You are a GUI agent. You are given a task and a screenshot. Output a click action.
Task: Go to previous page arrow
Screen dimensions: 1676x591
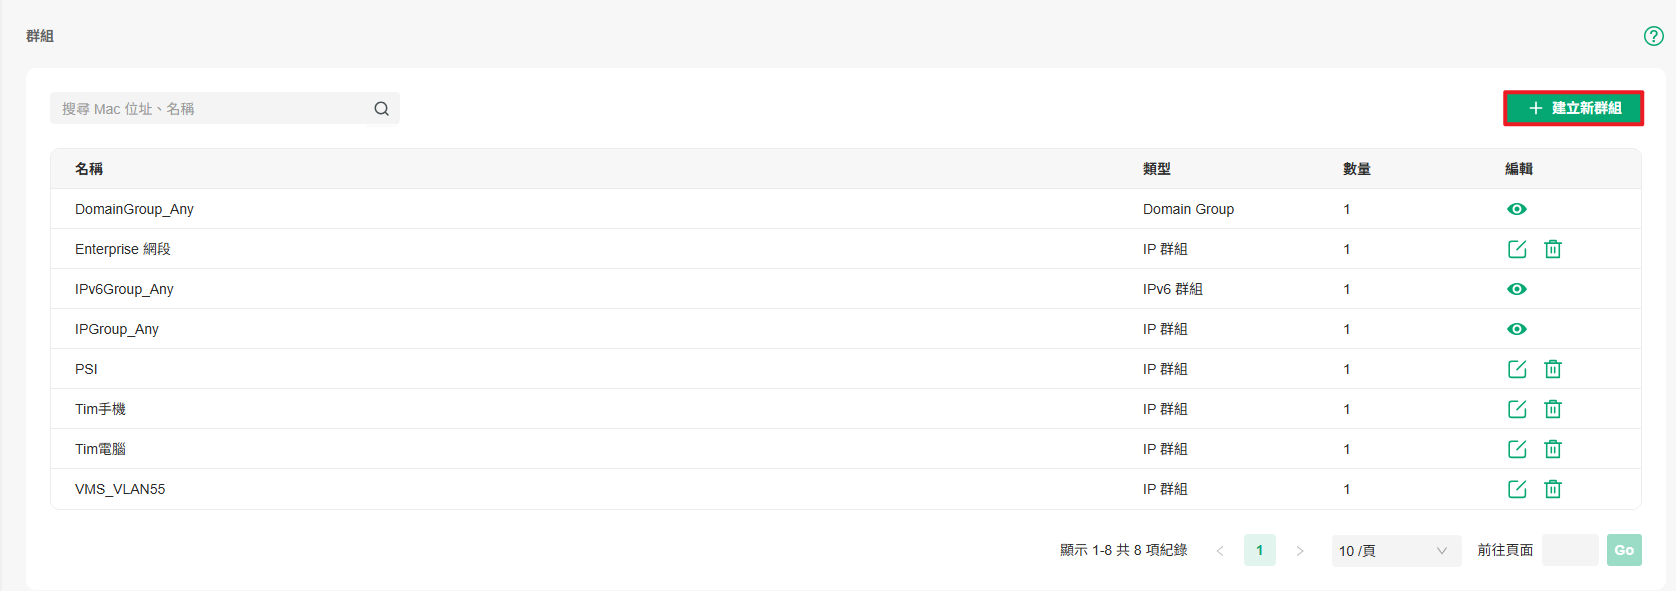(x=1220, y=551)
